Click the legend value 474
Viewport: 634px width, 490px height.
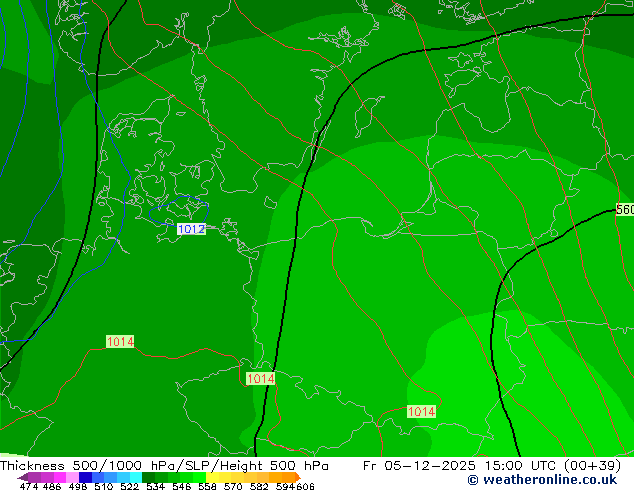point(29,486)
